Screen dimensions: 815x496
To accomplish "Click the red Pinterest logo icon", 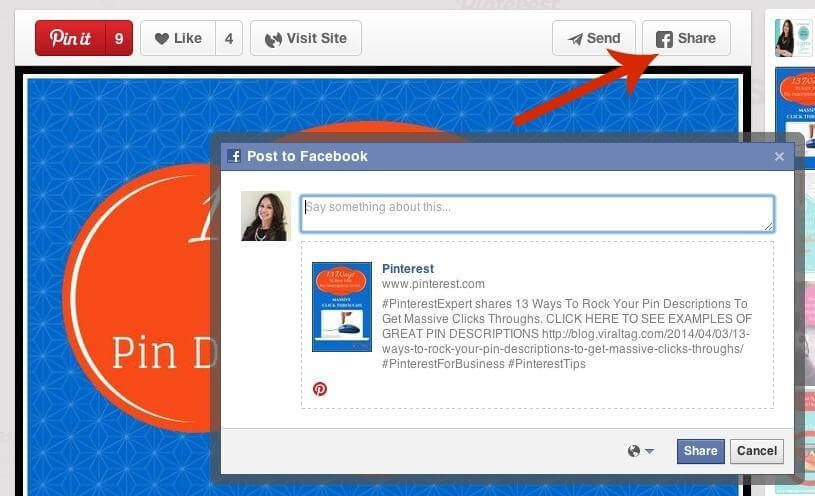I will tap(320, 389).
